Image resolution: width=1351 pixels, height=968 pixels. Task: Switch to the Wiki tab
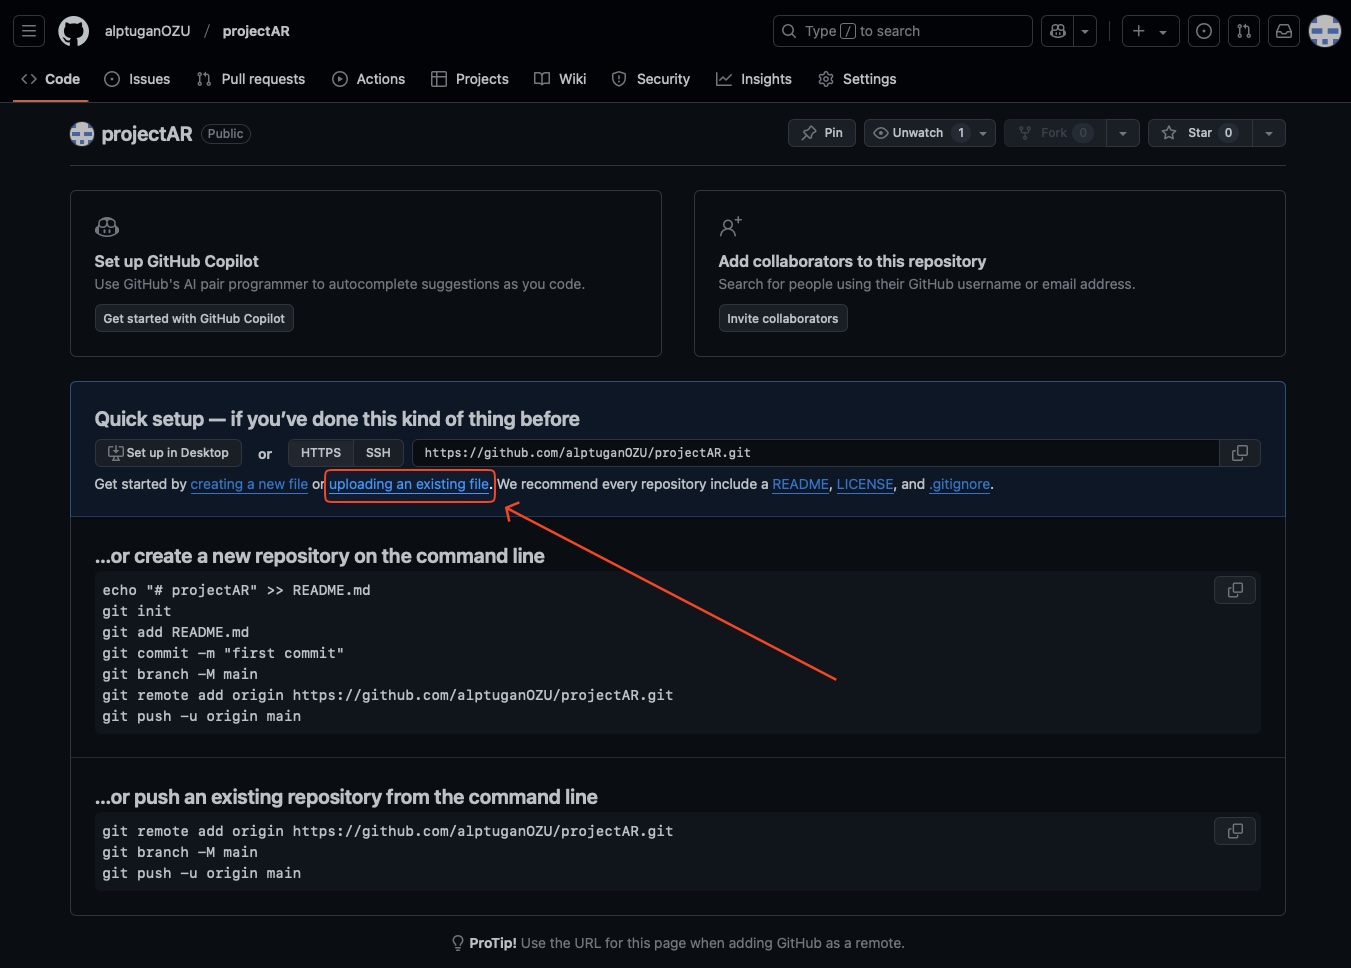[x=560, y=79]
